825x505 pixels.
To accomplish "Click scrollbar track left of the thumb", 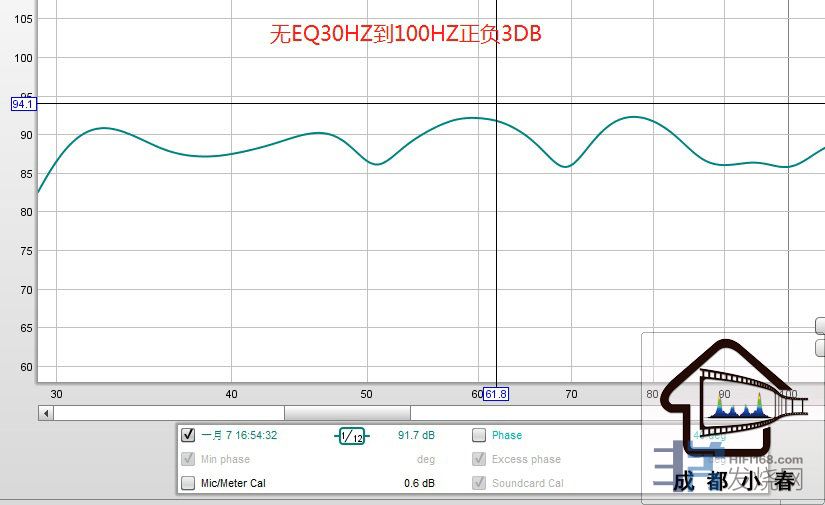I will click(170, 413).
